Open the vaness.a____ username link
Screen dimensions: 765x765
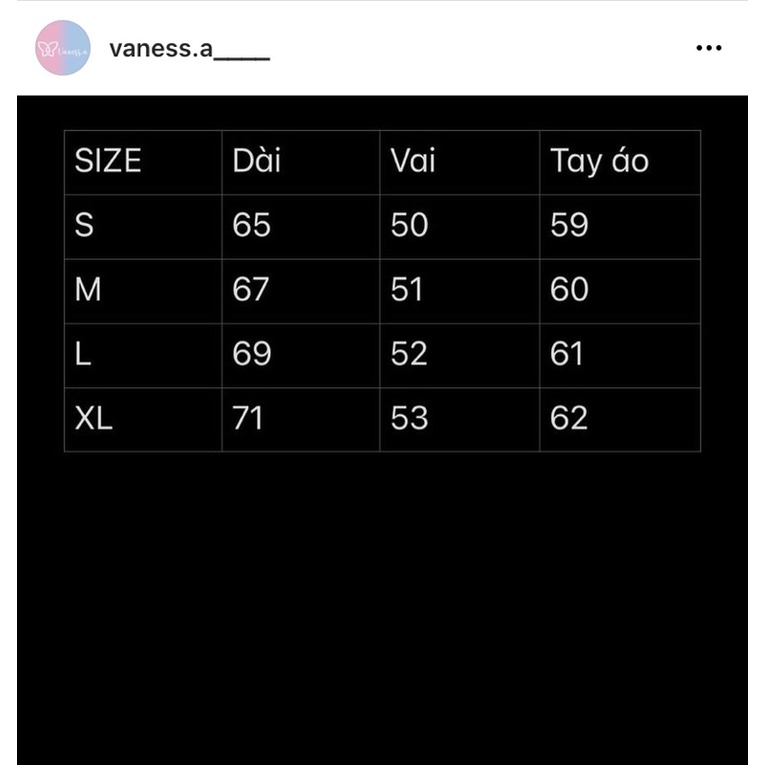pos(190,49)
